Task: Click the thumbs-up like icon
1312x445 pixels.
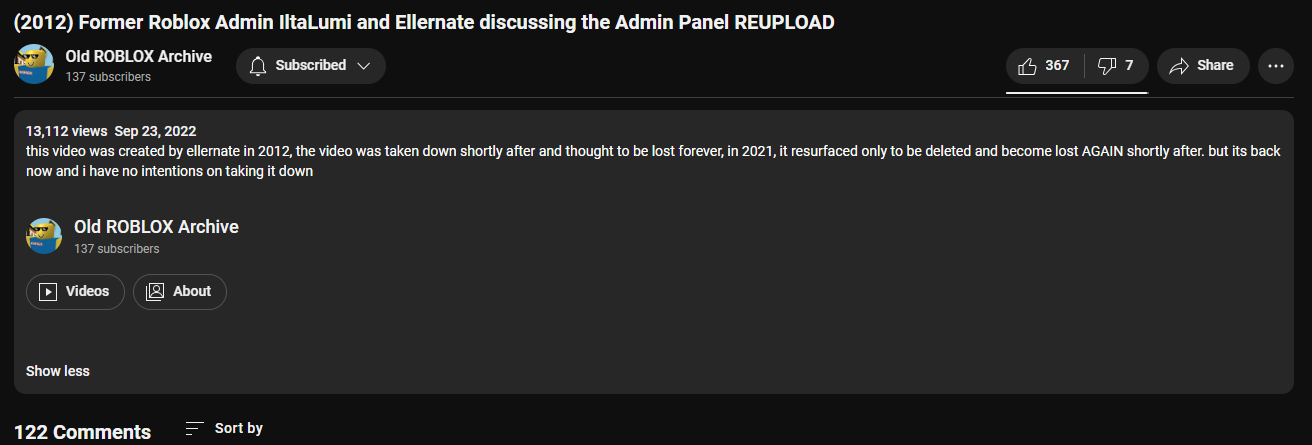Action: click(x=1027, y=66)
